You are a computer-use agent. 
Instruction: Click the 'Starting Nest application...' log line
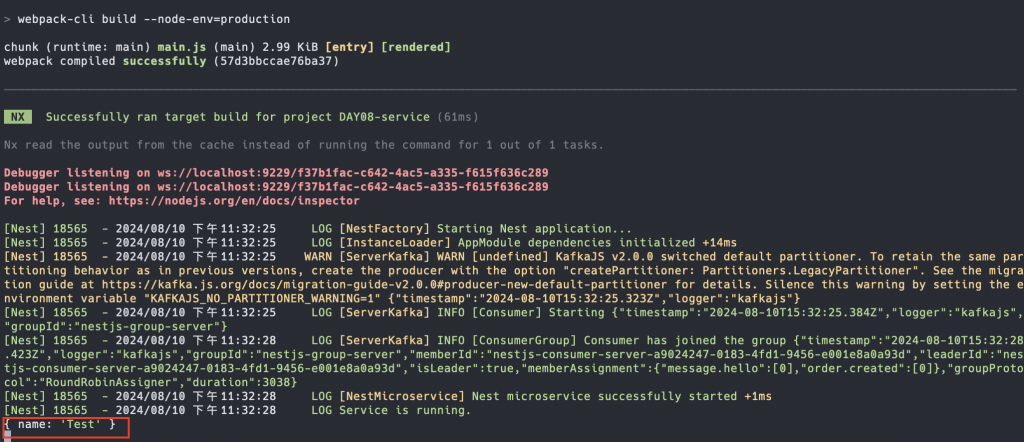[534, 229]
